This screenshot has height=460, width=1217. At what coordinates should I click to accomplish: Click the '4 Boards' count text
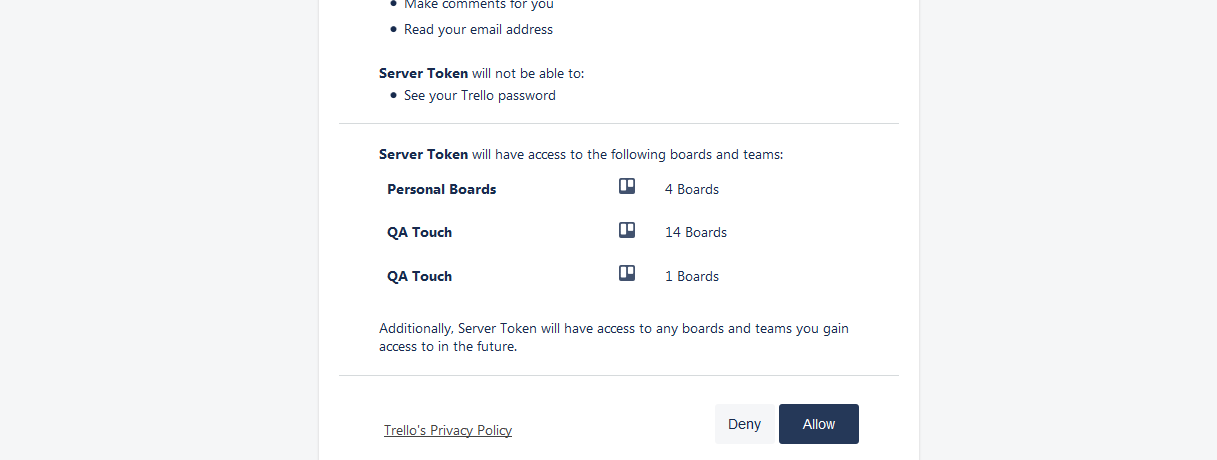(x=692, y=189)
